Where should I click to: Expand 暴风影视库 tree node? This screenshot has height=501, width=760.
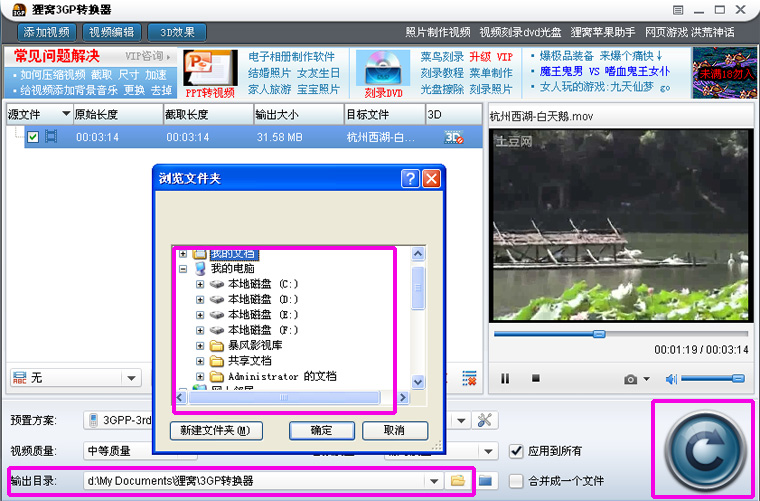[x=200, y=346]
